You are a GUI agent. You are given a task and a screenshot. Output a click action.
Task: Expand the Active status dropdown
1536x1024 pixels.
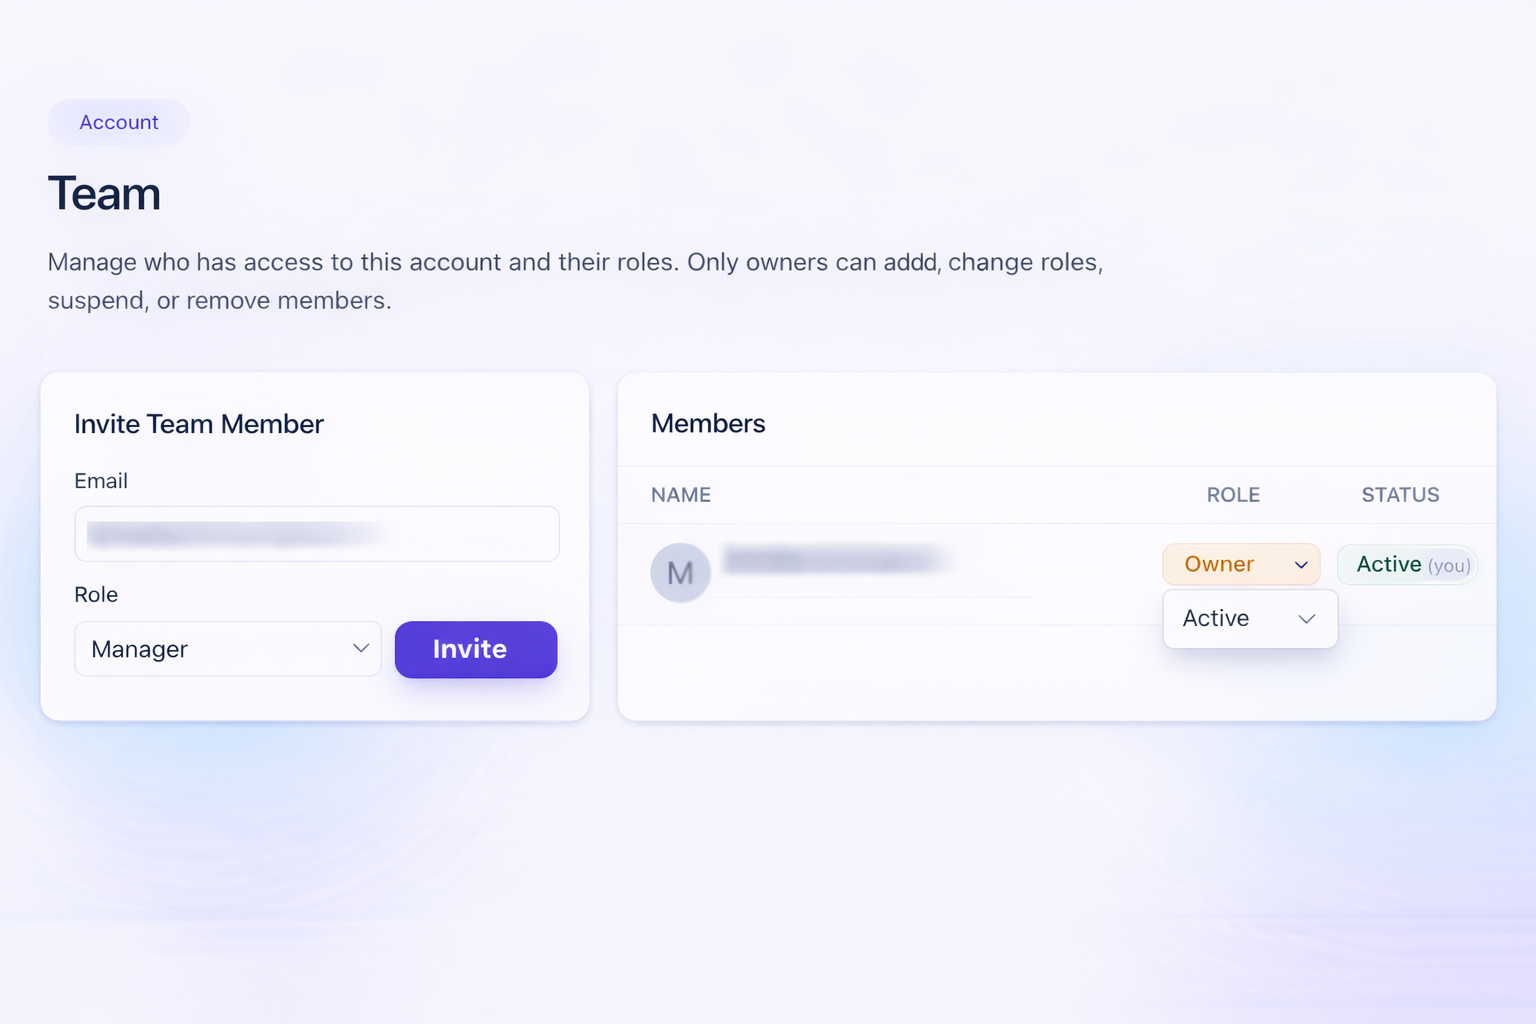tap(1249, 619)
